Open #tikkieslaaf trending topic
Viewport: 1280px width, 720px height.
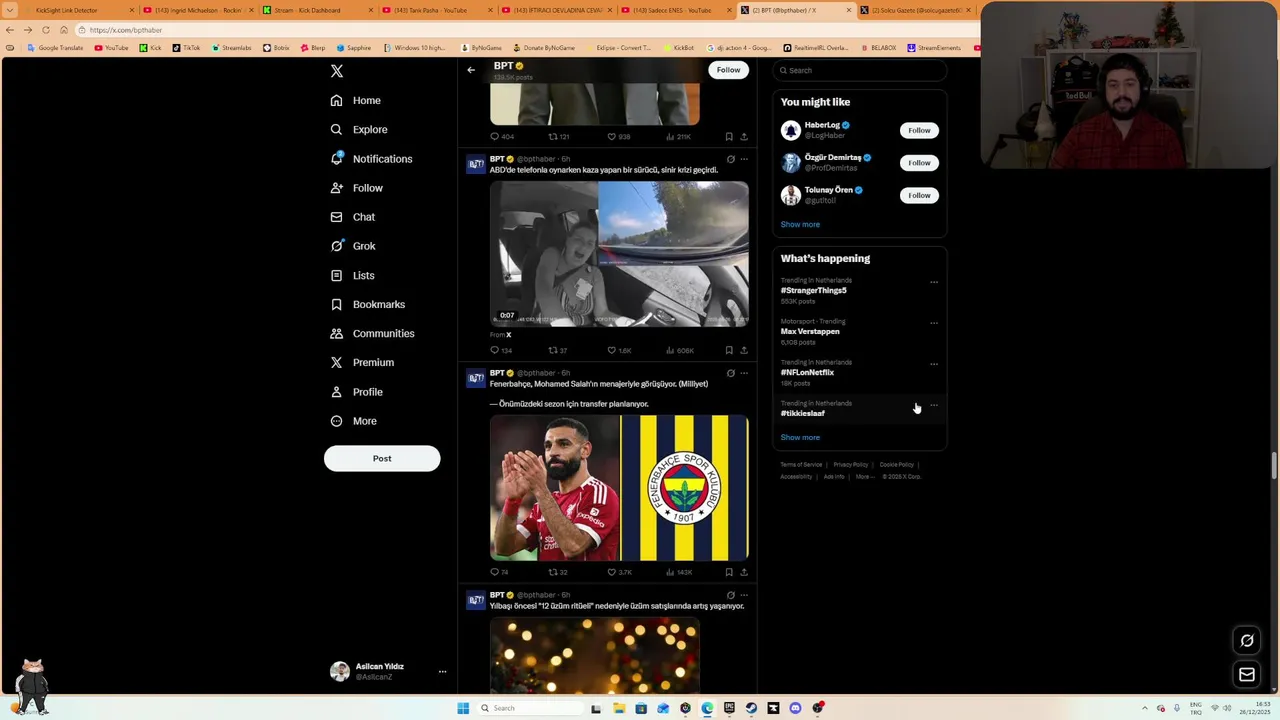coord(802,413)
